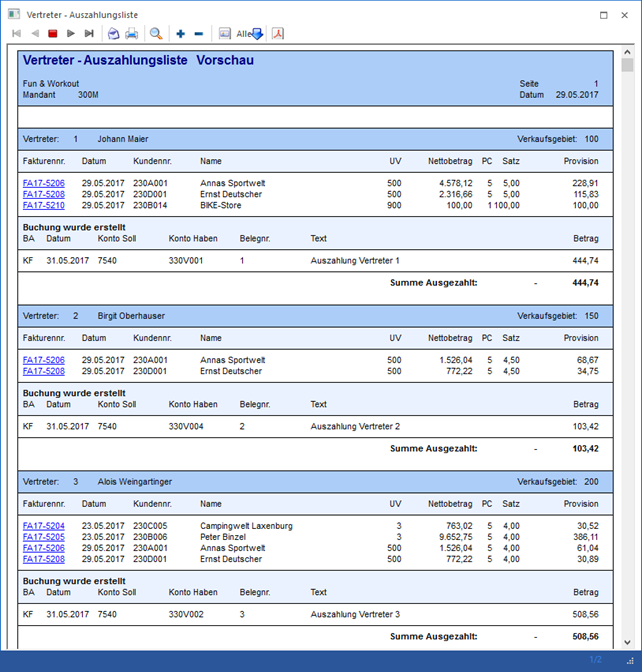Viewport: 642px width, 672px height.
Task: Open the magnifier search tool
Action: click(156, 34)
